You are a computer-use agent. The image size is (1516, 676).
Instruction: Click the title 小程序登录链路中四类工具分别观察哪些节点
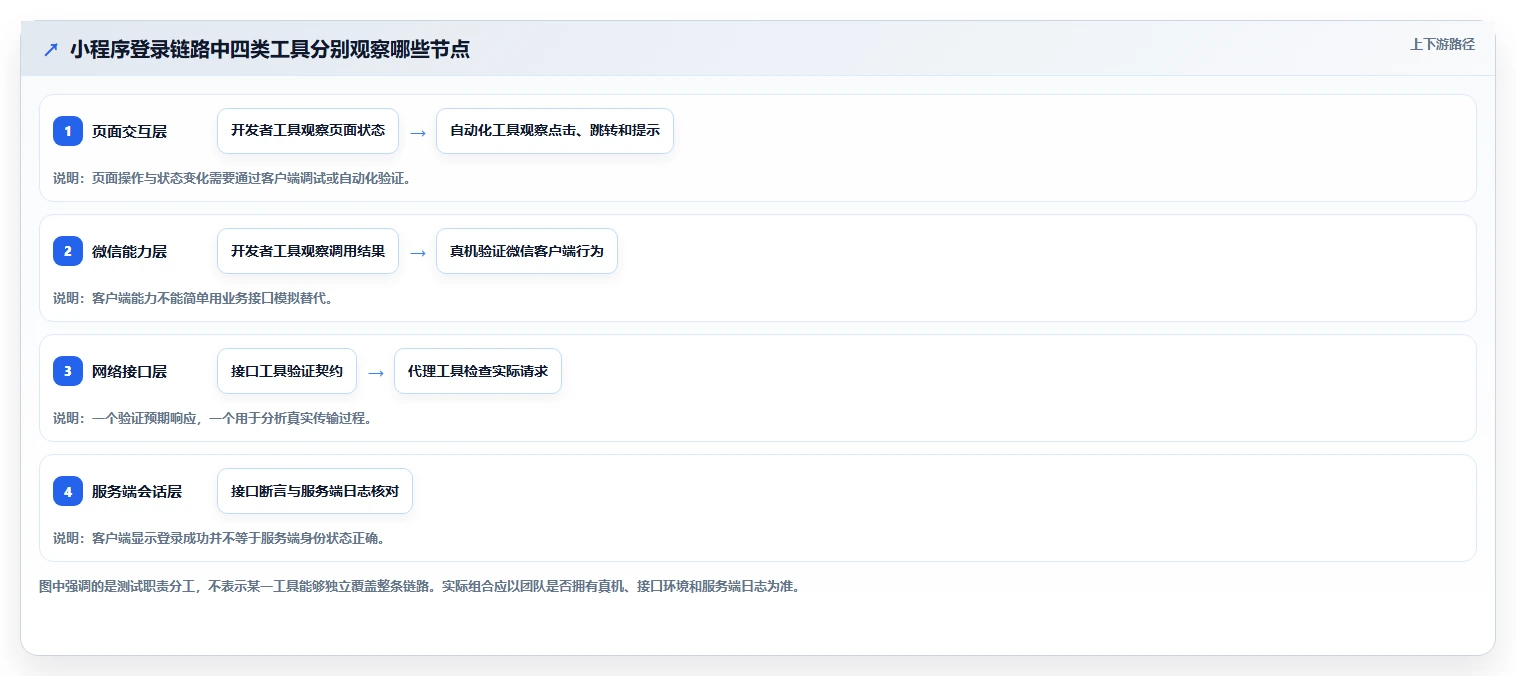[270, 50]
